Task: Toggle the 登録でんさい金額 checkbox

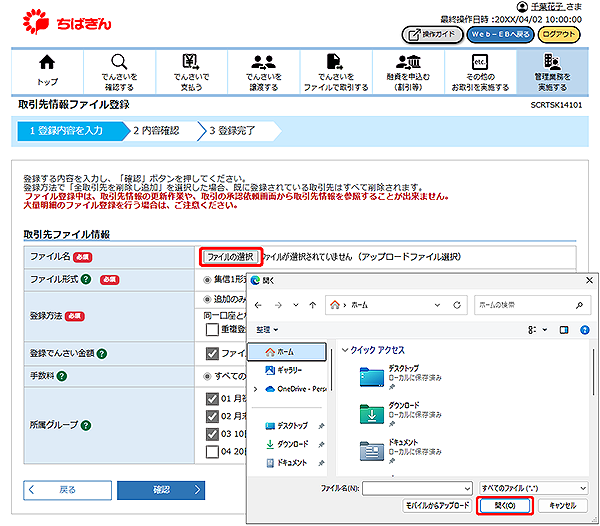Action: pyautogui.click(x=212, y=353)
